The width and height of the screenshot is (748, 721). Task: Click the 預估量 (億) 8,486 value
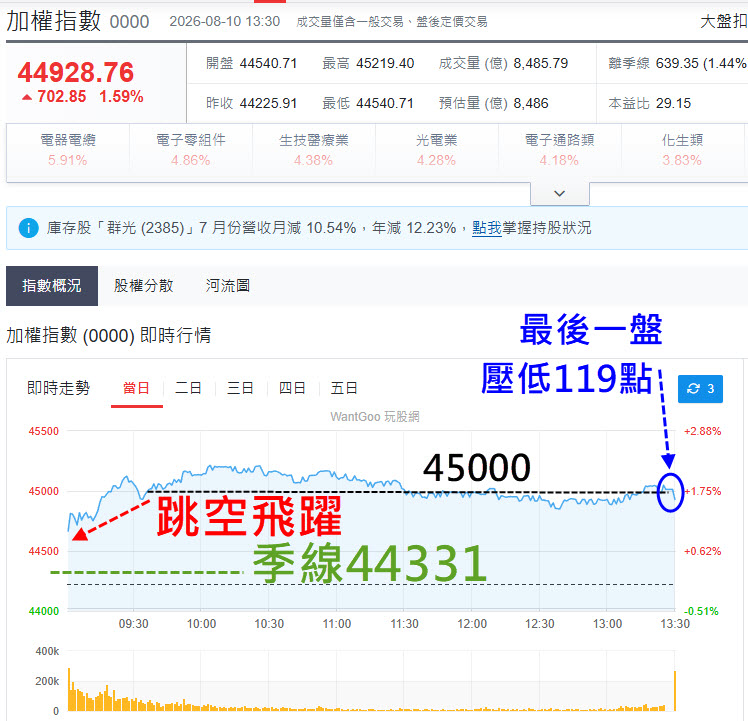pyautogui.click(x=531, y=103)
